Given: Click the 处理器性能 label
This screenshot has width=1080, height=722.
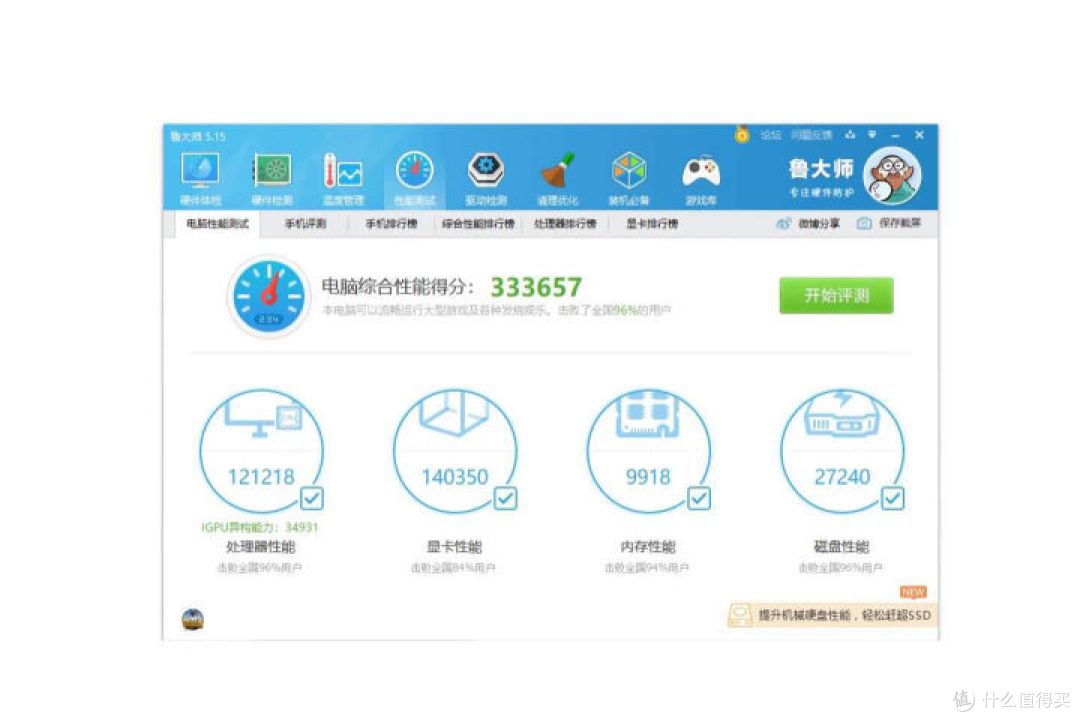Looking at the screenshot, I should pos(260,547).
